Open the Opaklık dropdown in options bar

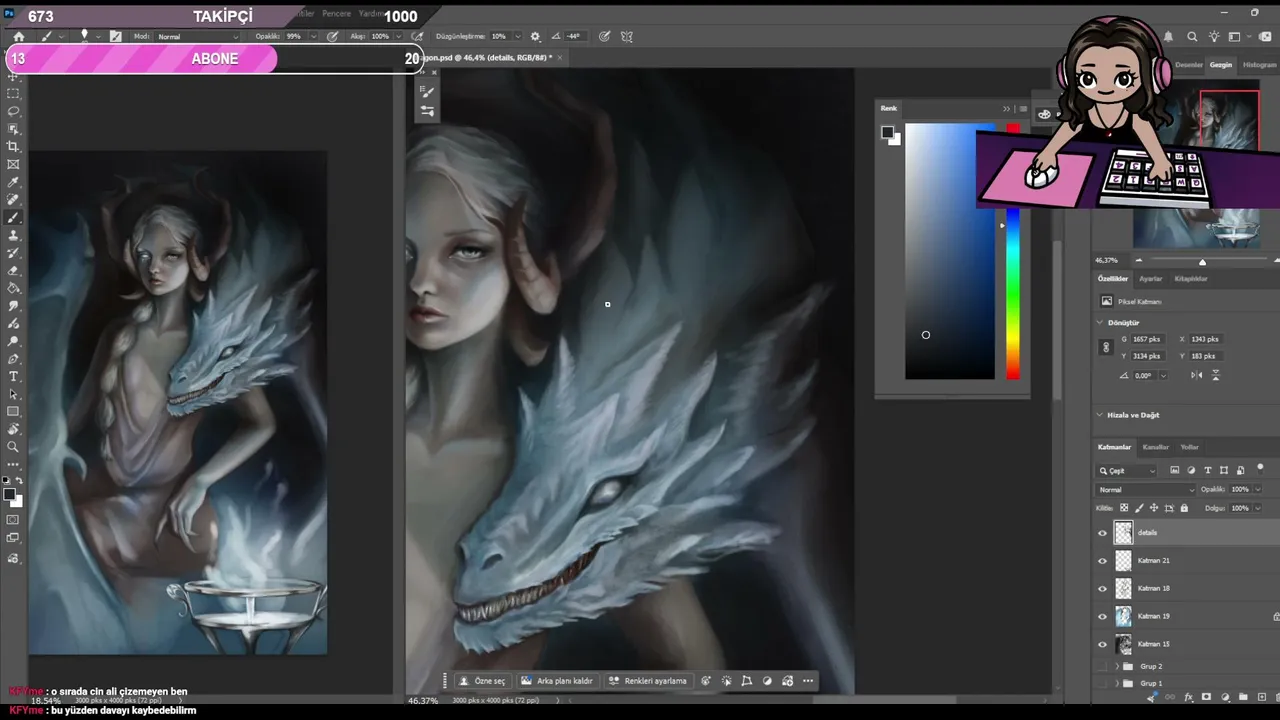tap(313, 37)
